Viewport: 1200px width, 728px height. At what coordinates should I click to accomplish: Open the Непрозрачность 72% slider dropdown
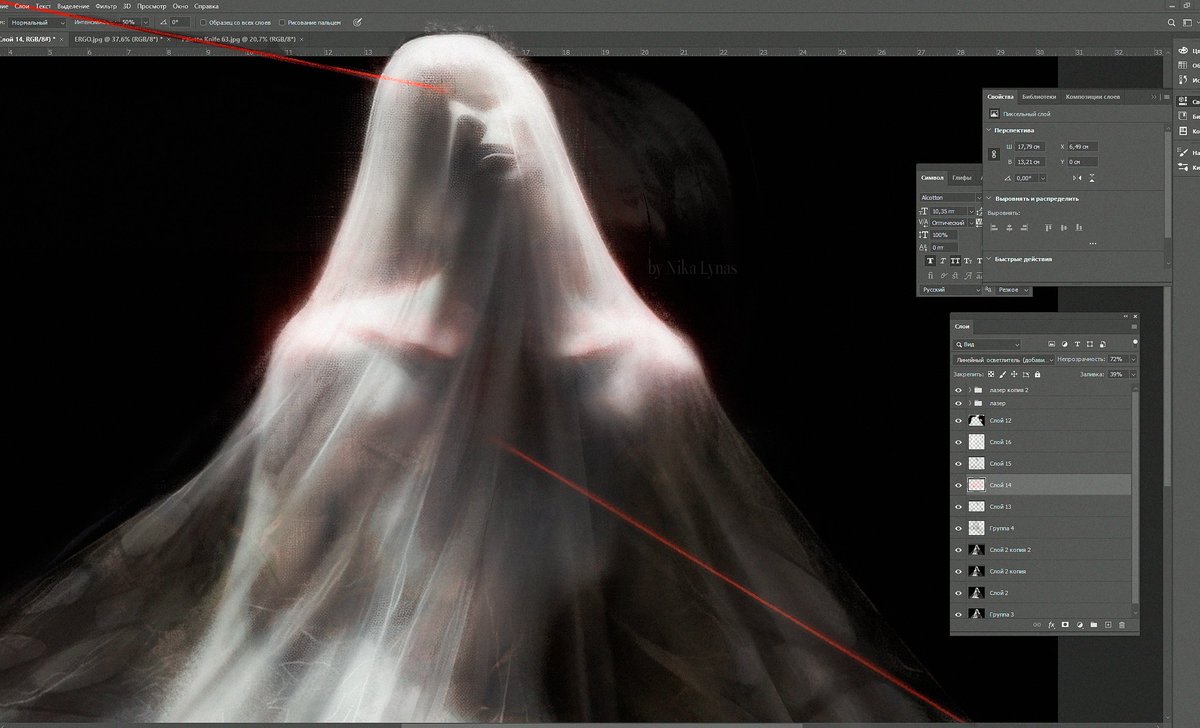[1133, 359]
